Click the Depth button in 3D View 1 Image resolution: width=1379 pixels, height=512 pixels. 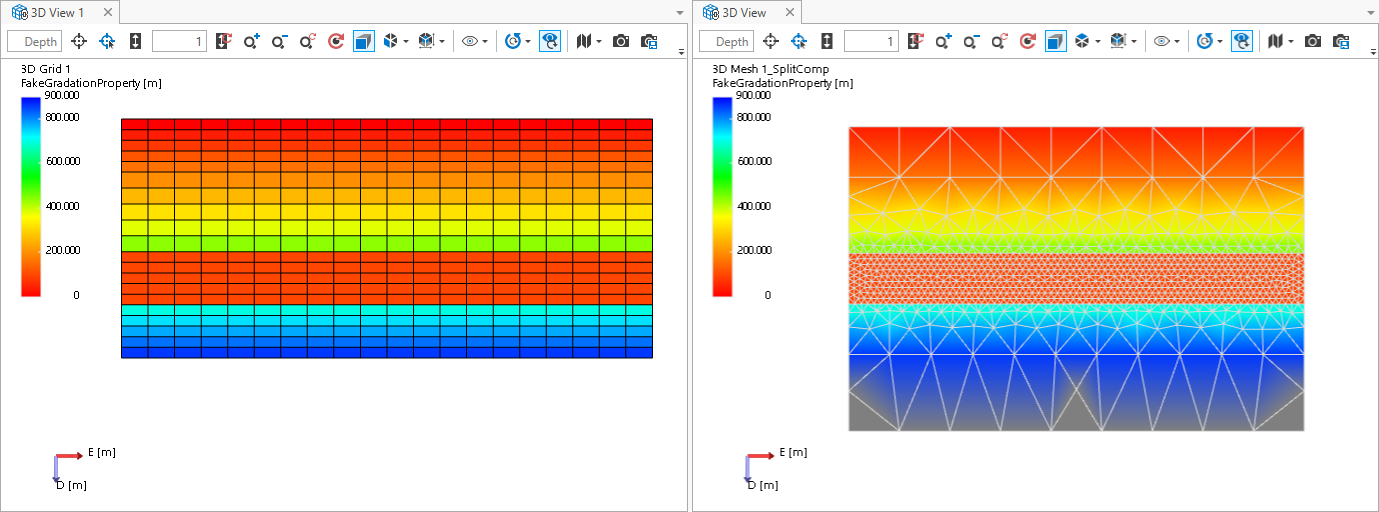(35, 41)
